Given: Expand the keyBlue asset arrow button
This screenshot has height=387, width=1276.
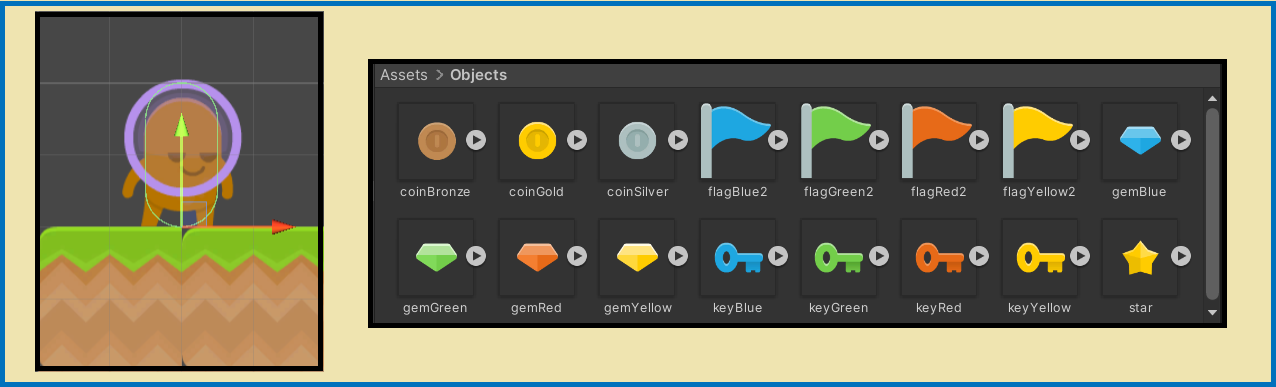Looking at the screenshot, I should 779,257.
